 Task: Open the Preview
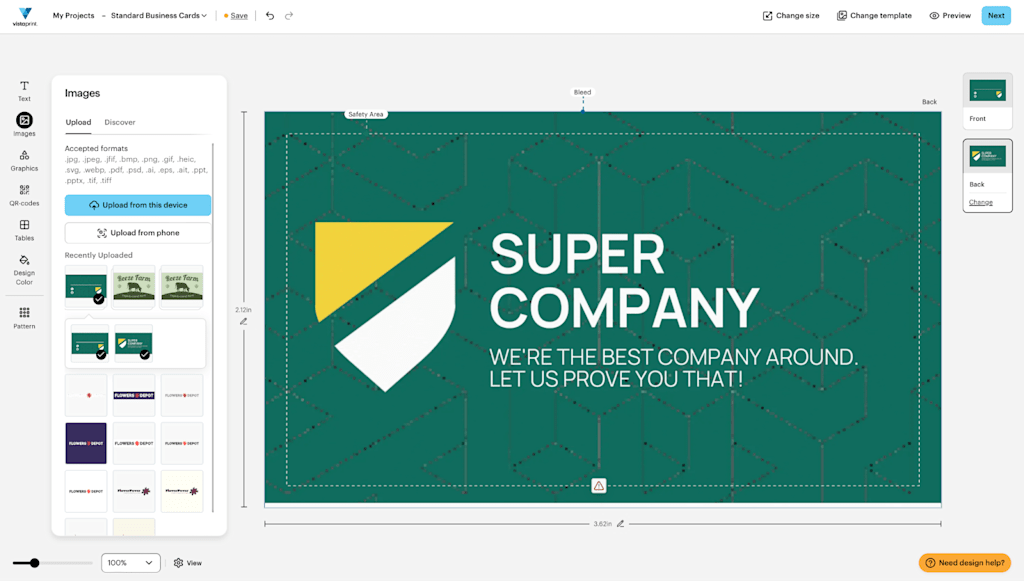pos(950,16)
